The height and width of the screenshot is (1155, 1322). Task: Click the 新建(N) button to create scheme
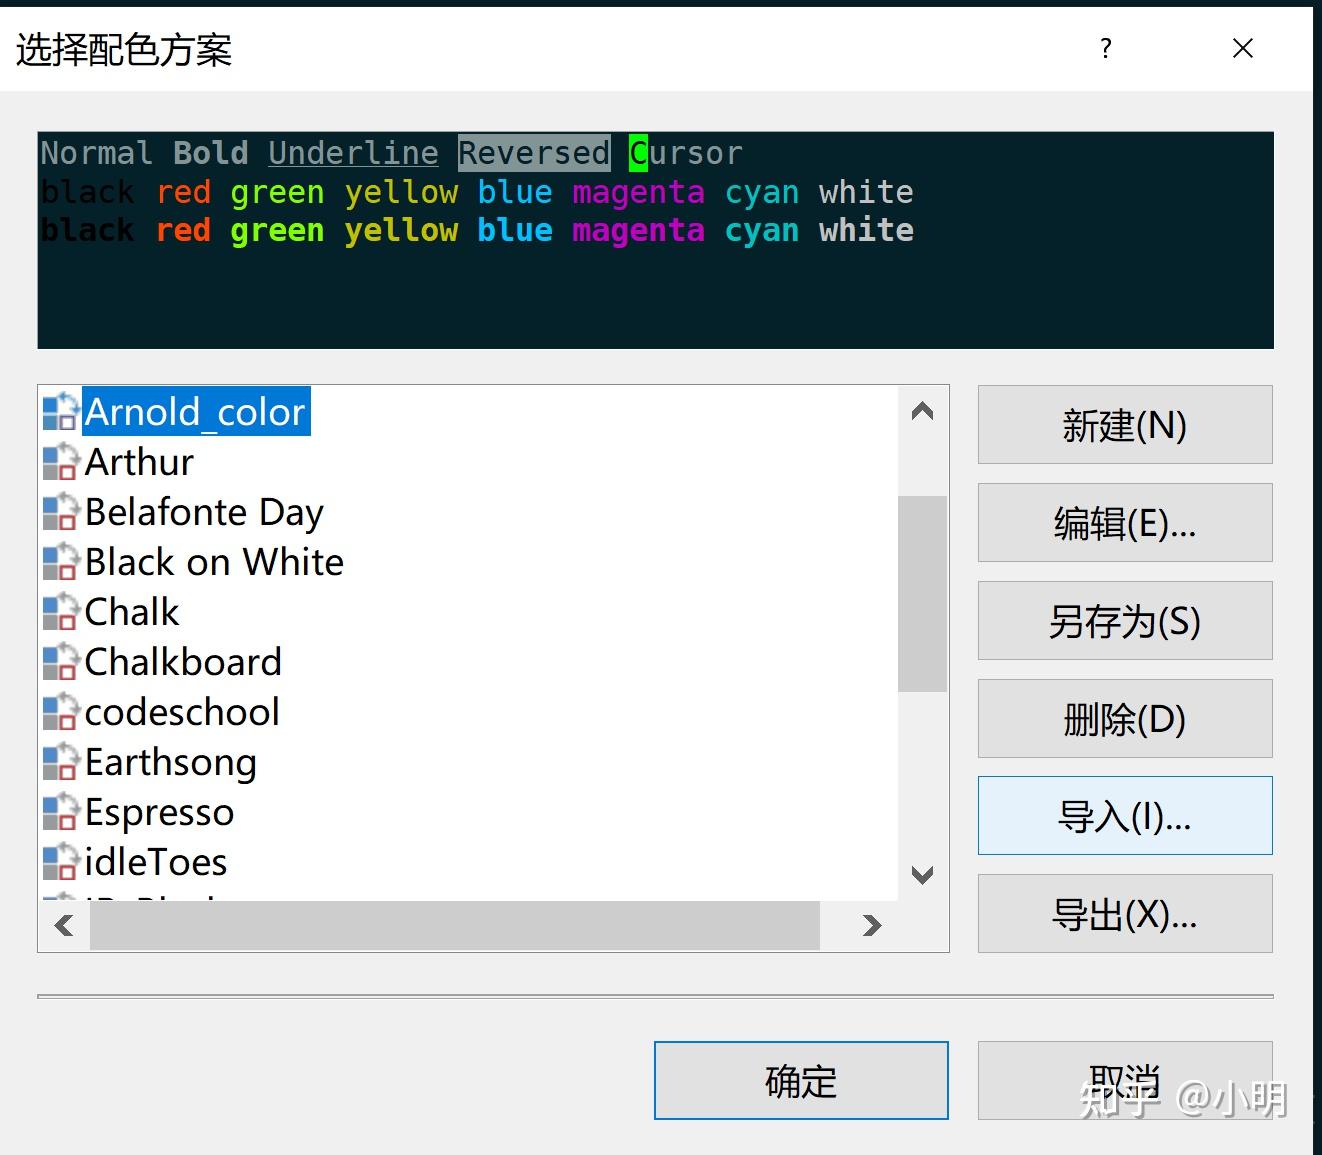[x=1124, y=424]
